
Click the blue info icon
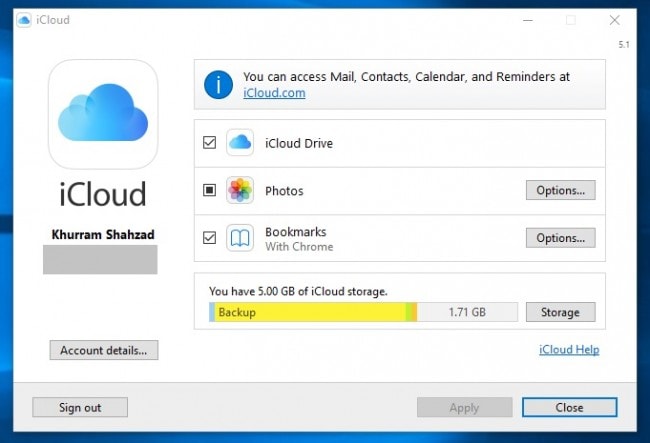(218, 84)
